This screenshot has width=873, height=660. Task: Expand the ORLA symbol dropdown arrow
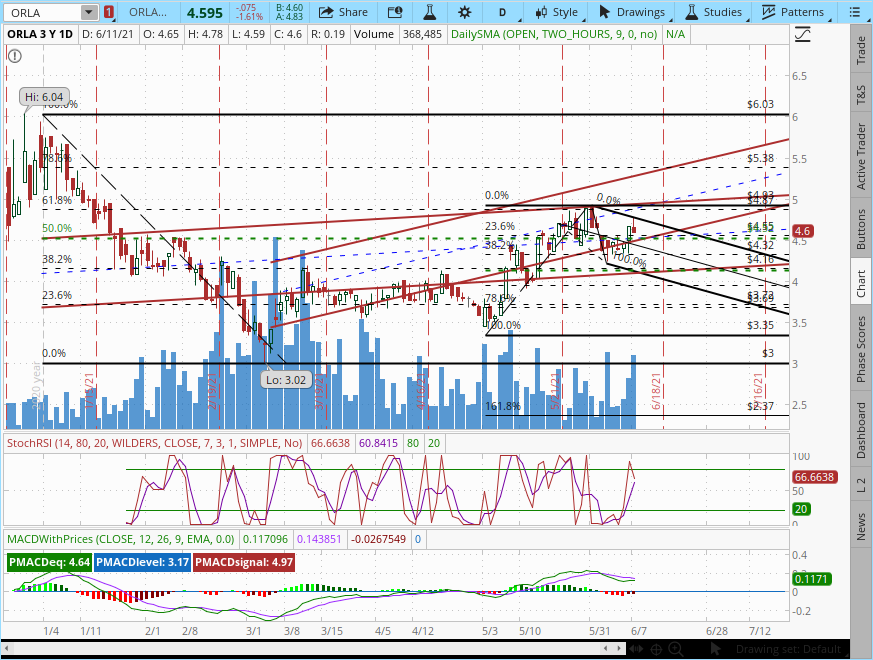89,12
